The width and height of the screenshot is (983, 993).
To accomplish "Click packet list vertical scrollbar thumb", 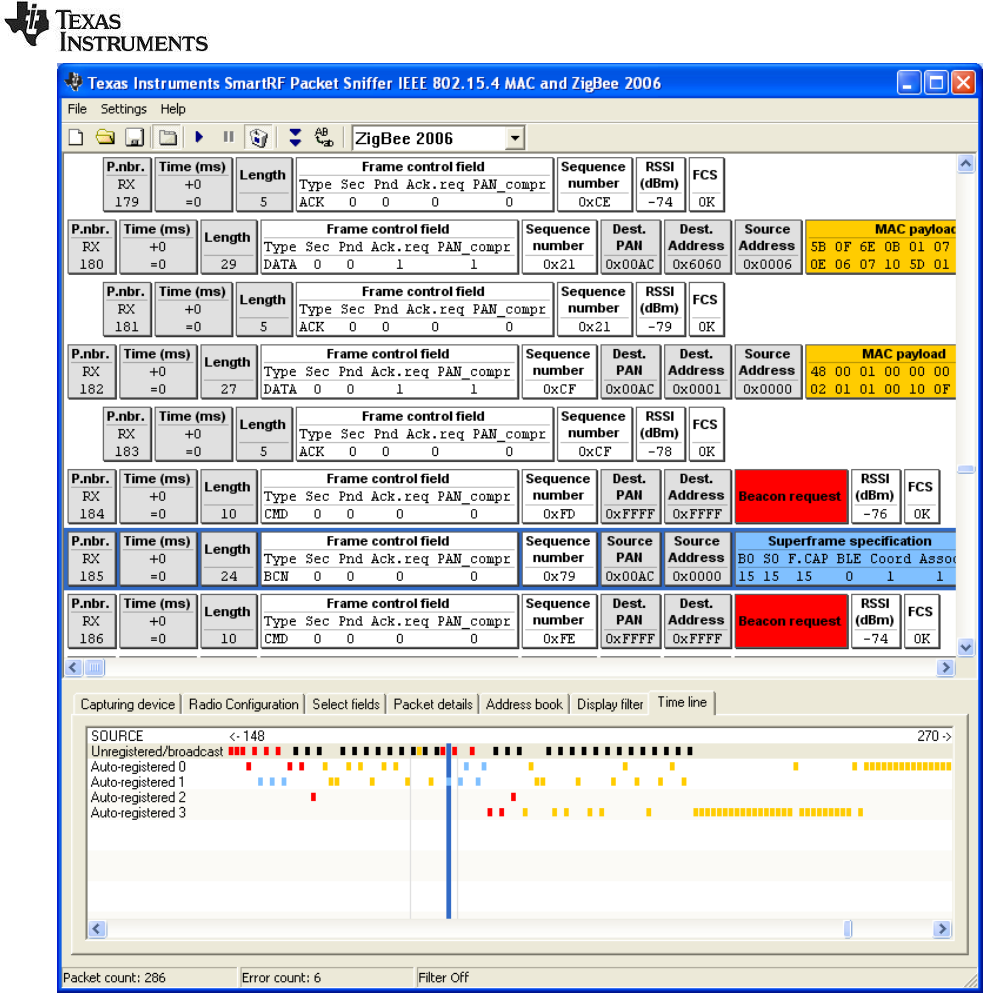I will 965,469.
